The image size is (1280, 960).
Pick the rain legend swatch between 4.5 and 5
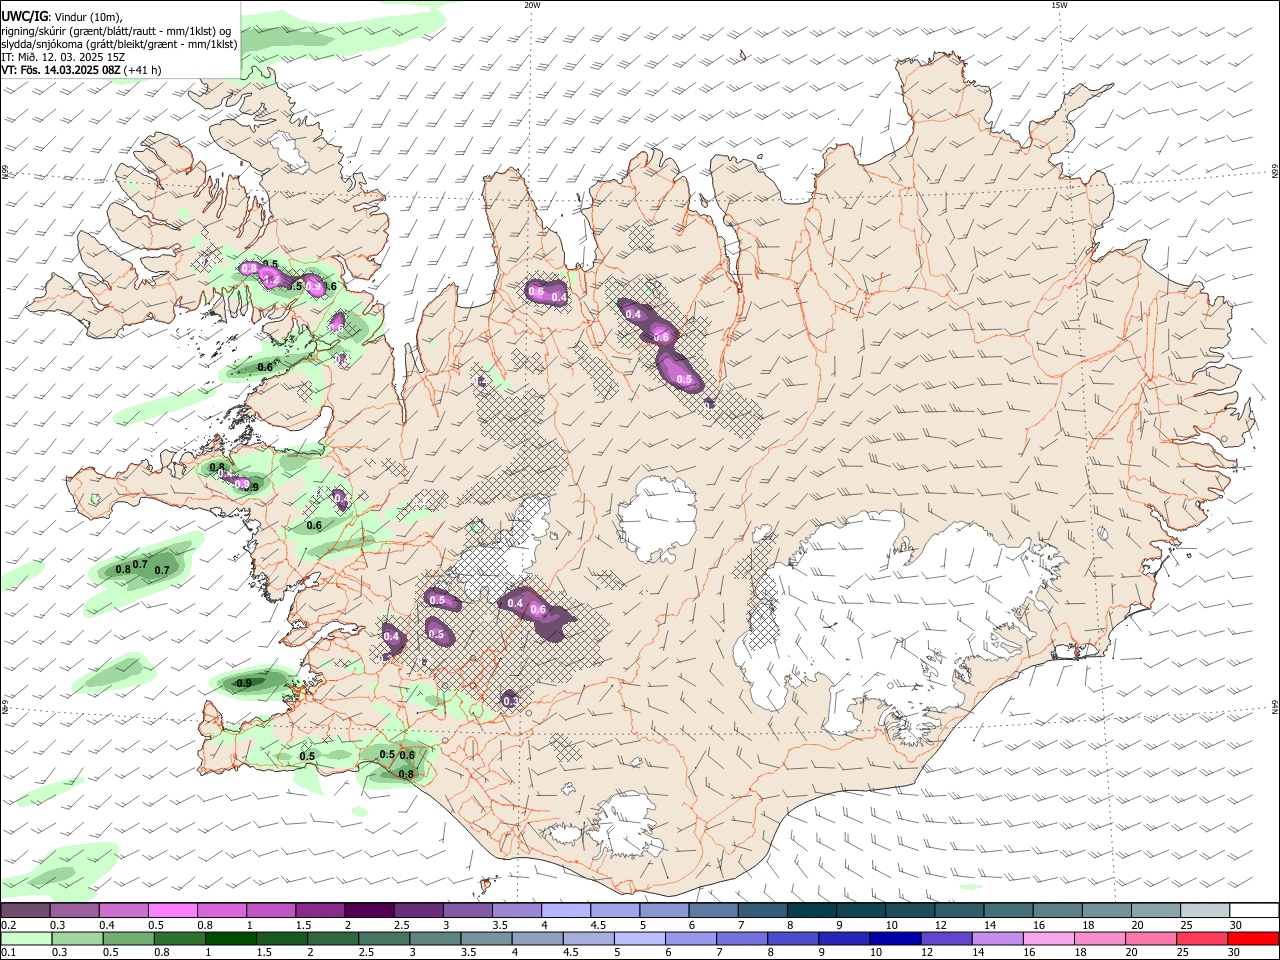coord(587,938)
